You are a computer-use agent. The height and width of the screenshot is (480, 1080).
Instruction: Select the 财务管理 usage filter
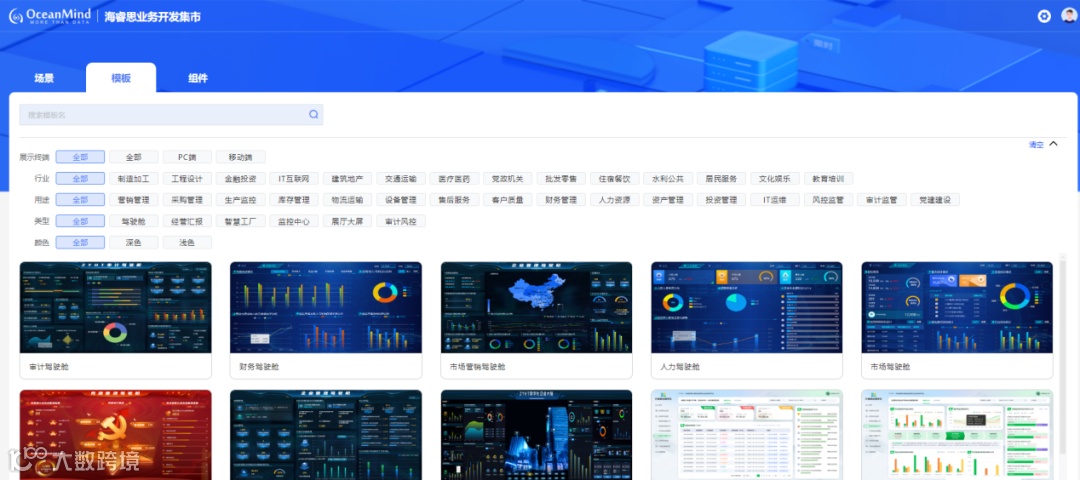click(561, 200)
